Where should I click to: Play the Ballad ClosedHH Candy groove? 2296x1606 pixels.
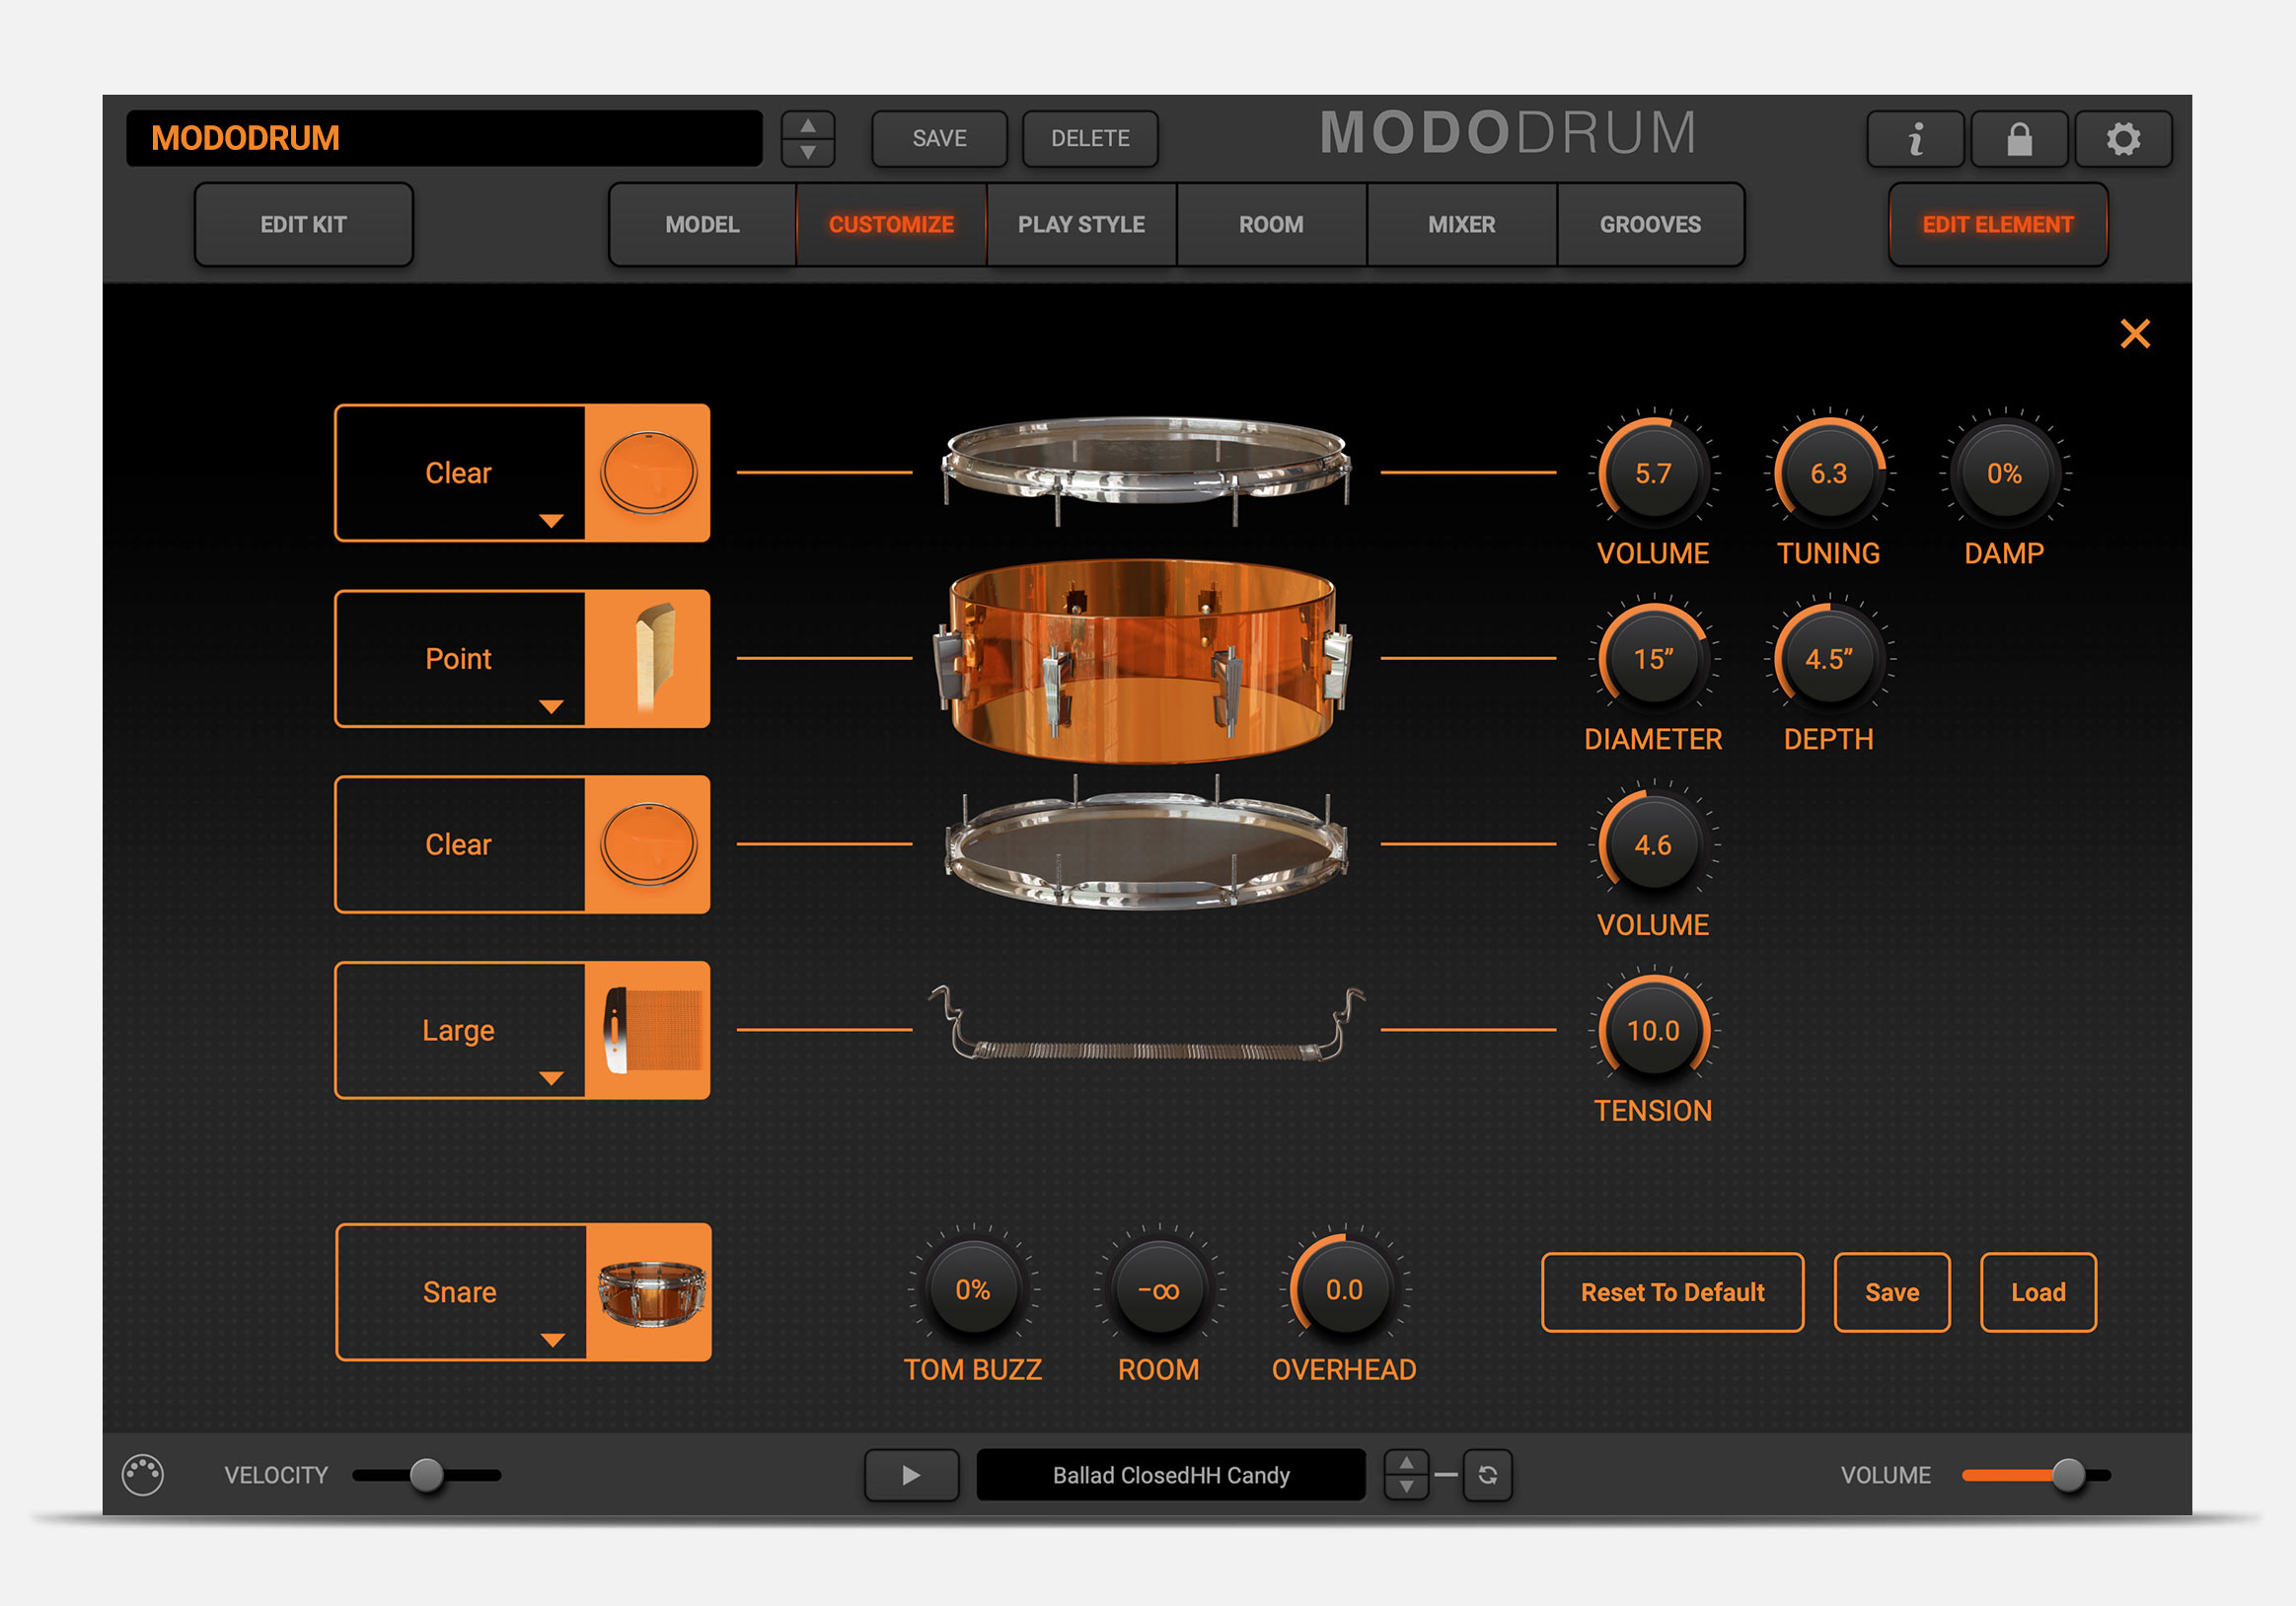coord(911,1474)
